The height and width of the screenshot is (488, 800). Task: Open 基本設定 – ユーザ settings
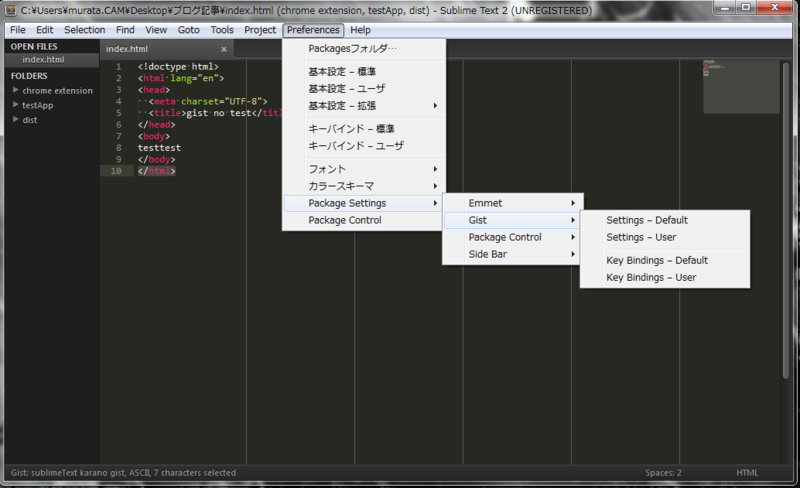[x=364, y=88]
